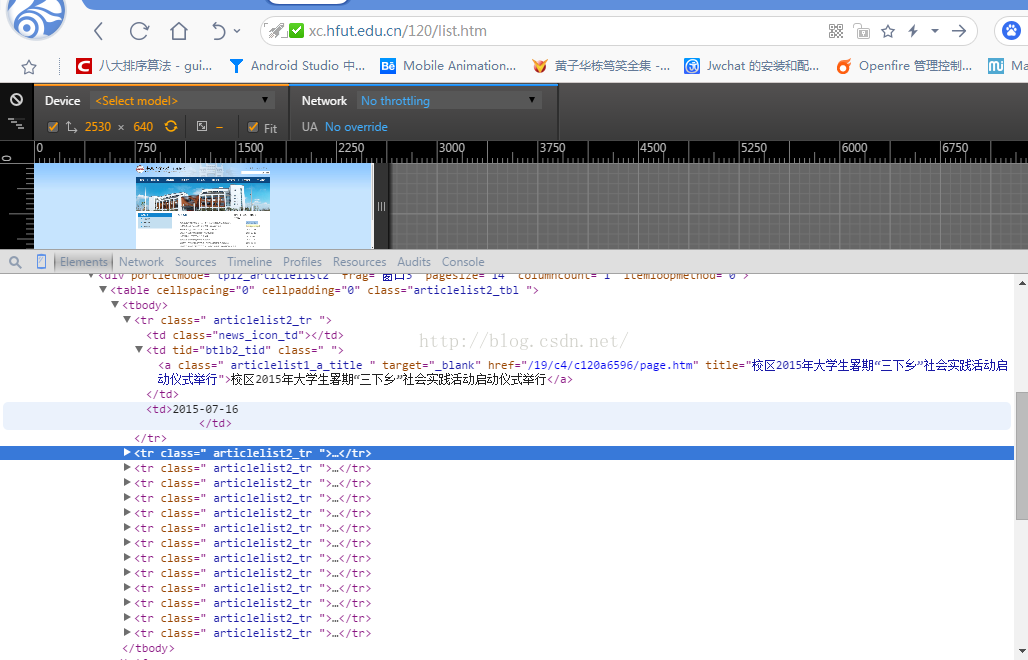Click the No override UA value

pyautogui.click(x=356, y=127)
